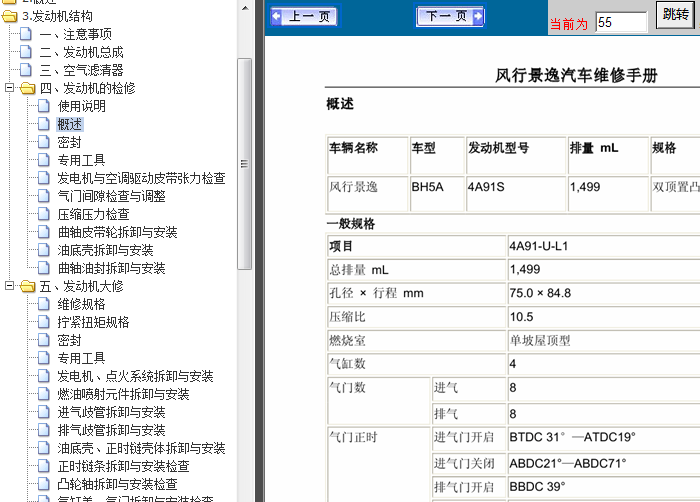Open 压缩压力检查 entry
Viewport: 700px width, 502px height.
pos(93,214)
